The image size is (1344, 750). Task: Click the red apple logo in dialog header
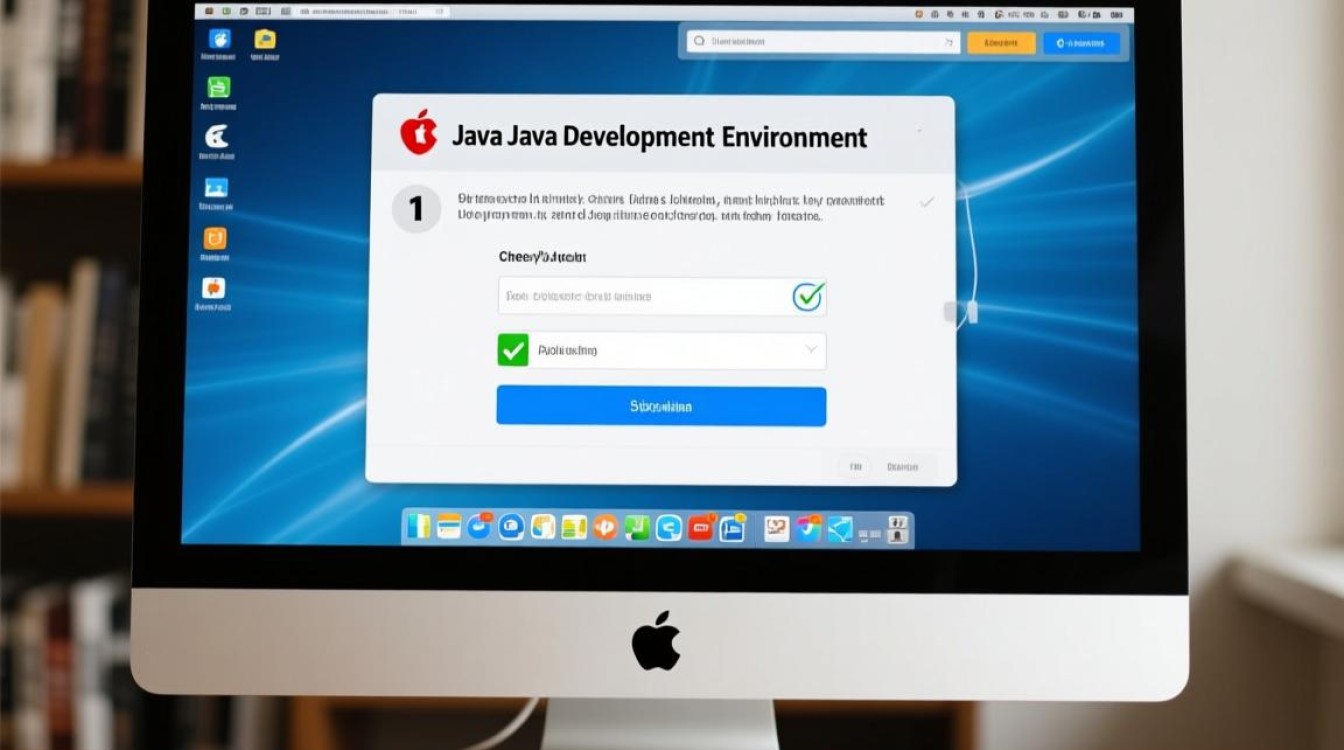419,133
